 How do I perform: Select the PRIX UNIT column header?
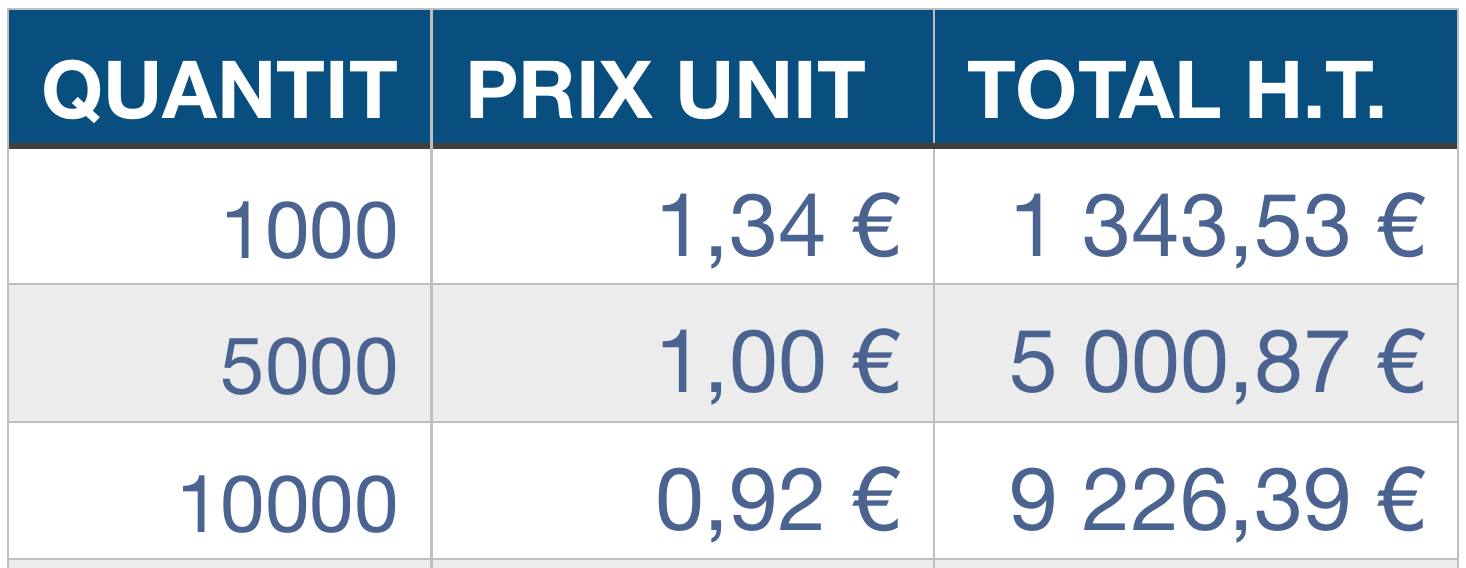point(666,90)
